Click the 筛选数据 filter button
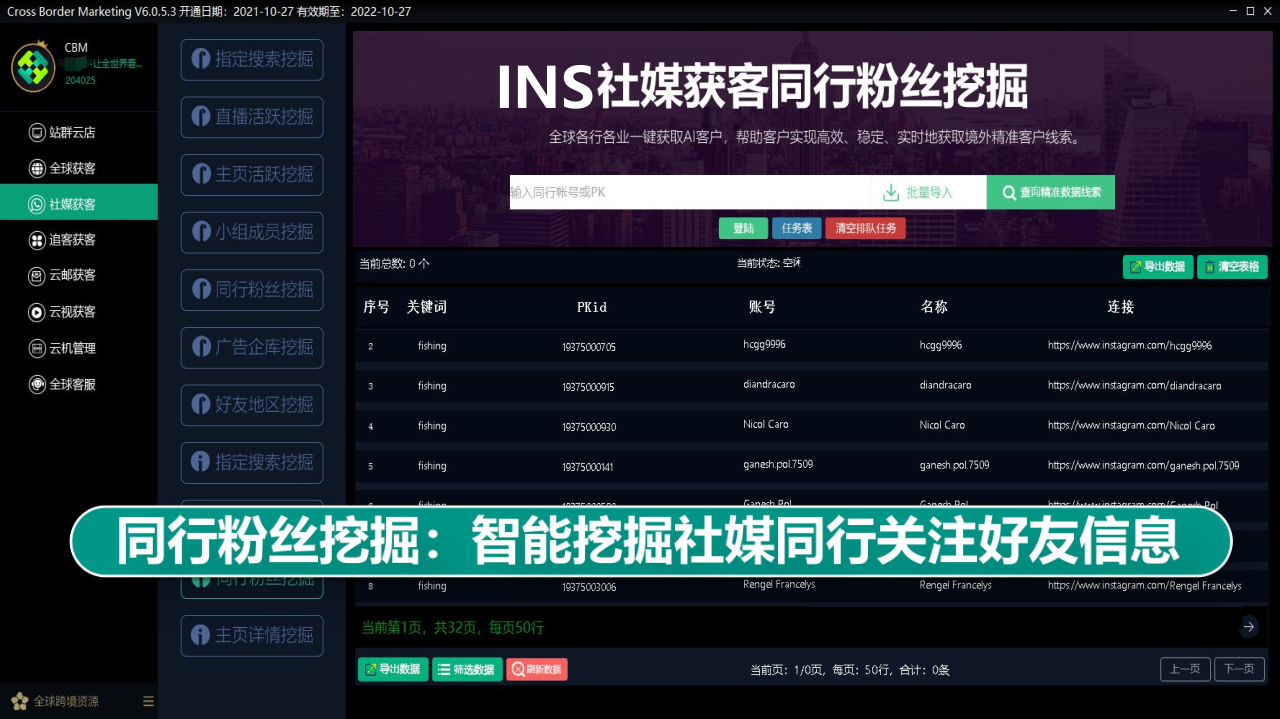This screenshot has height=719, width=1280. [x=467, y=669]
